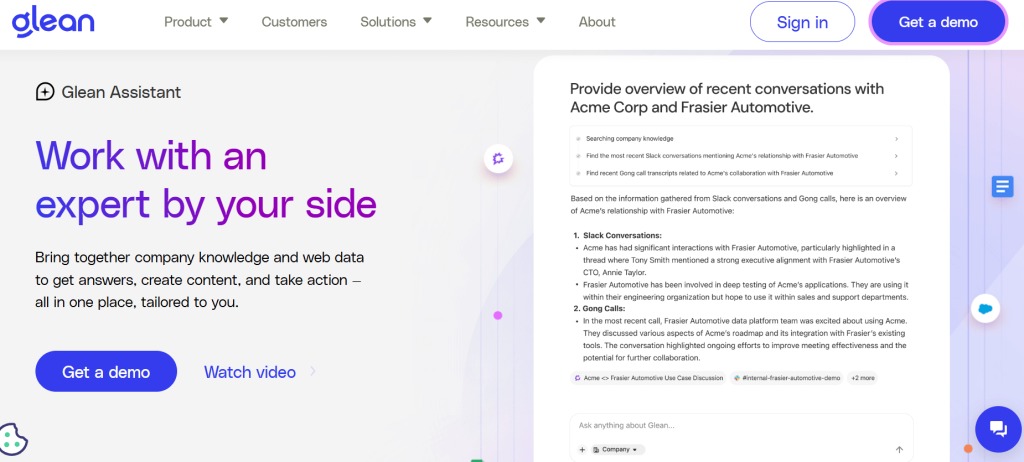Click the Salesforce cloud icon
Viewport: 1024px width, 462px height.
(x=985, y=308)
